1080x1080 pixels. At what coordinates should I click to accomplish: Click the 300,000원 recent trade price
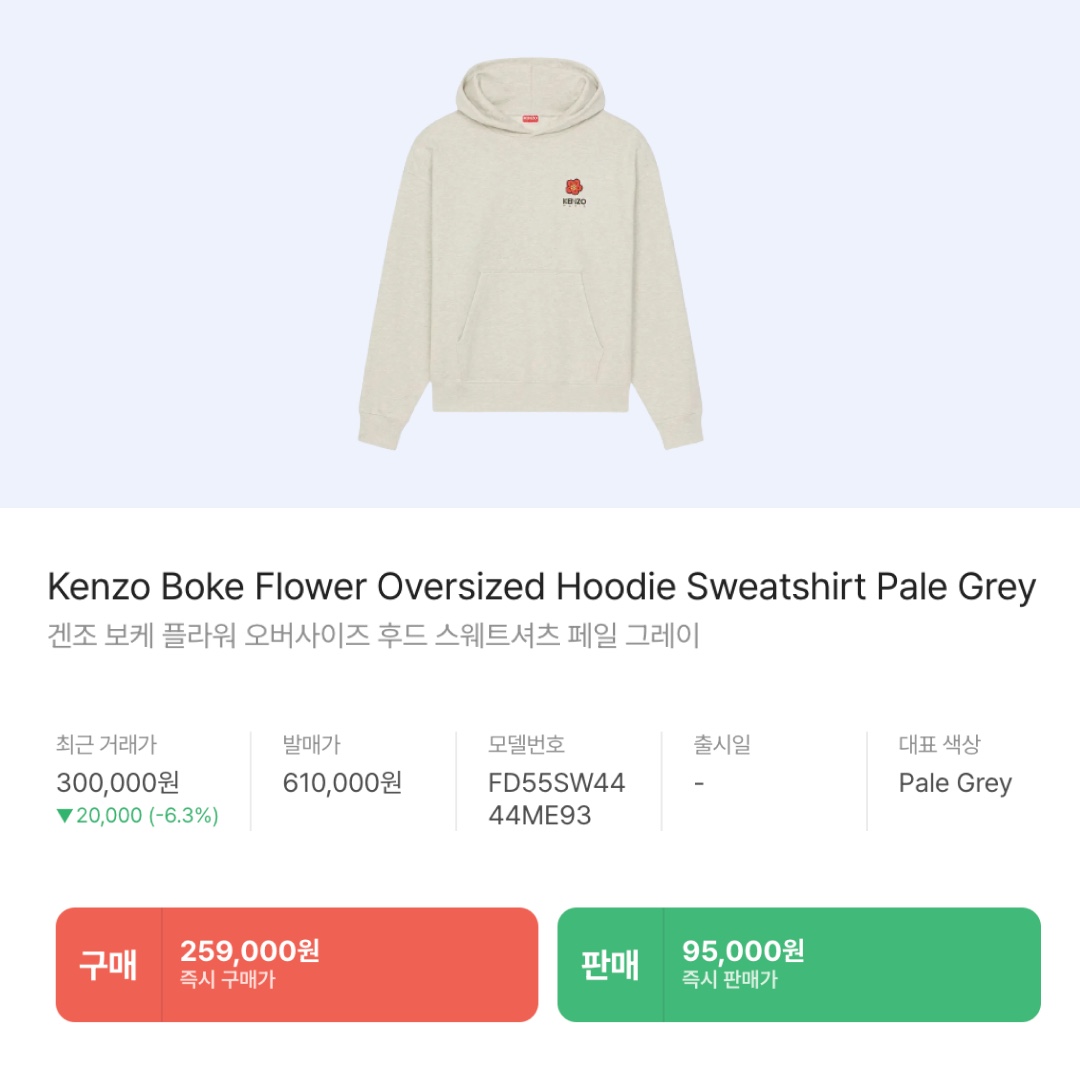coord(118,783)
